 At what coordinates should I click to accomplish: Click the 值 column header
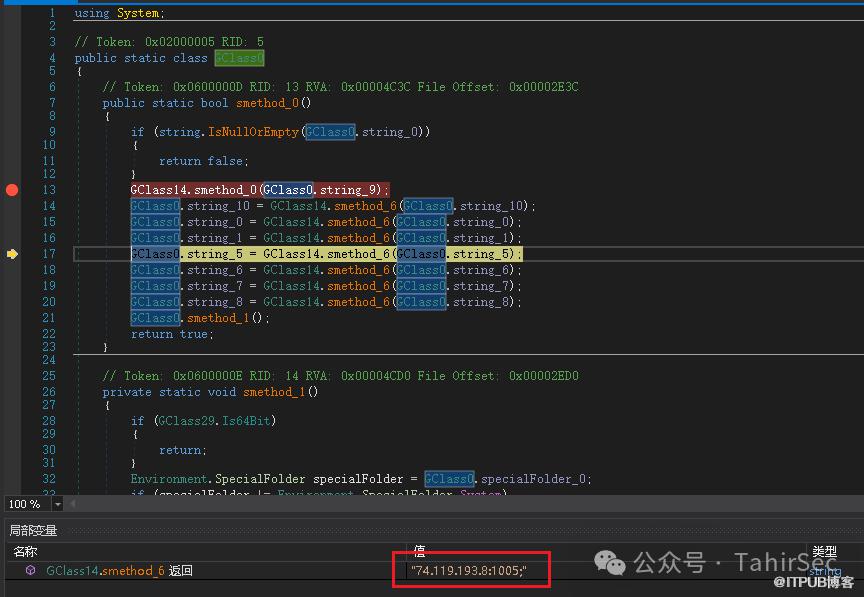[x=420, y=551]
